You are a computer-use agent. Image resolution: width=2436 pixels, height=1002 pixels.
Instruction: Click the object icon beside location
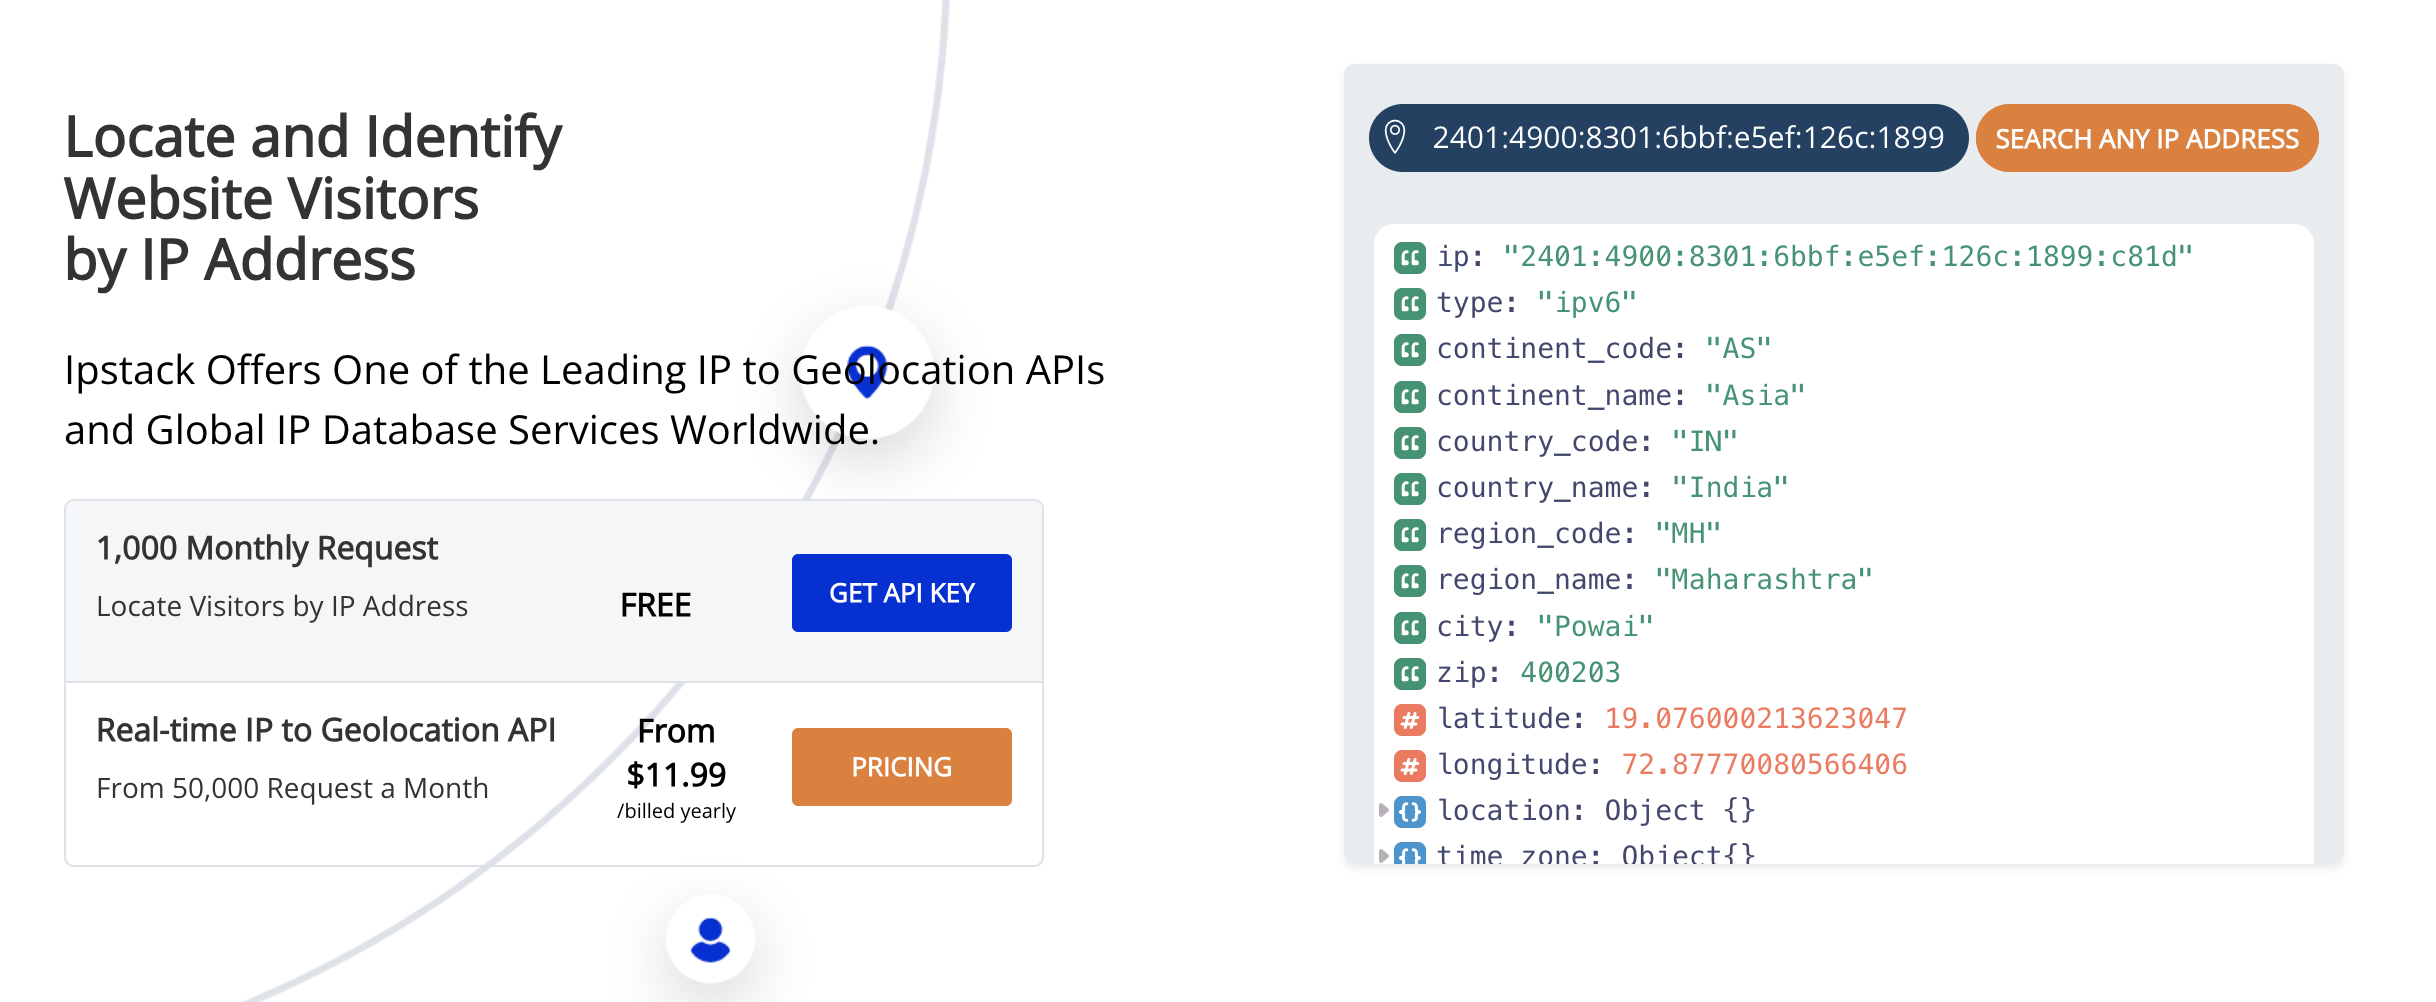pyautogui.click(x=1409, y=811)
